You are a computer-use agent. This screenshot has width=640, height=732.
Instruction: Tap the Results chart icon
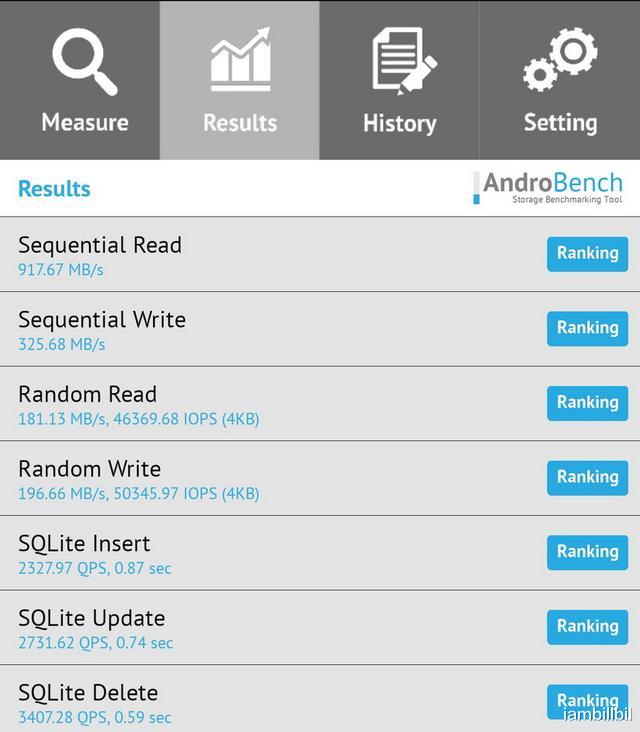pyautogui.click(x=240, y=60)
